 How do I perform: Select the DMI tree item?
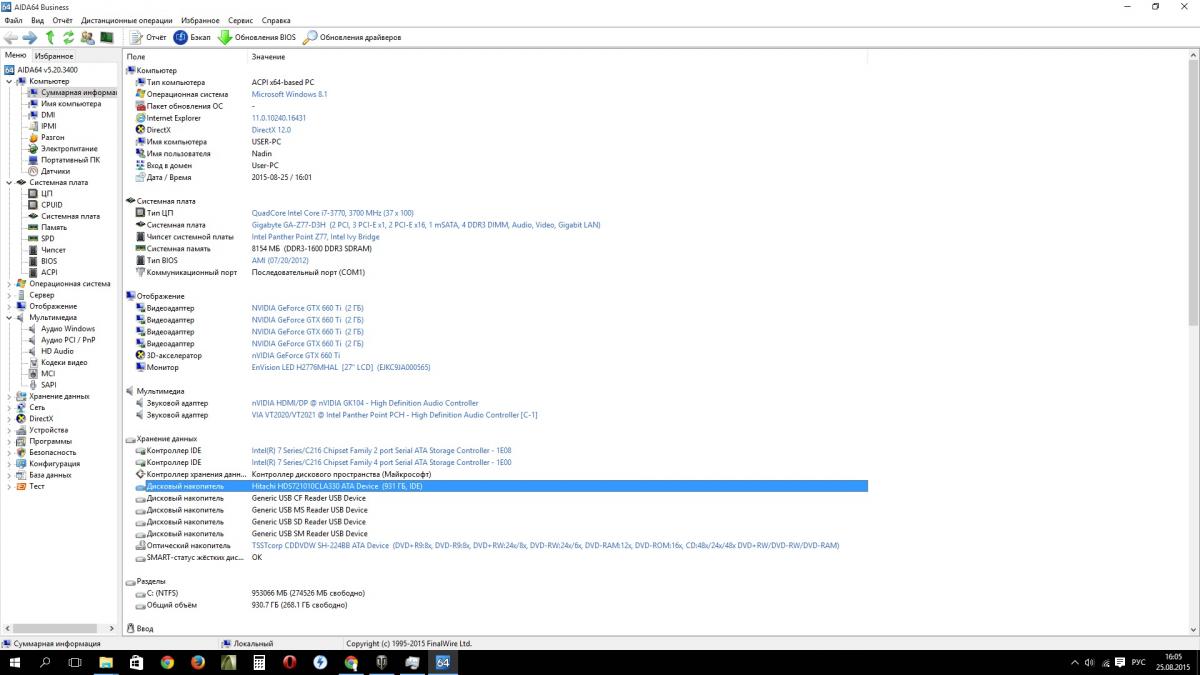pyautogui.click(x=48, y=115)
